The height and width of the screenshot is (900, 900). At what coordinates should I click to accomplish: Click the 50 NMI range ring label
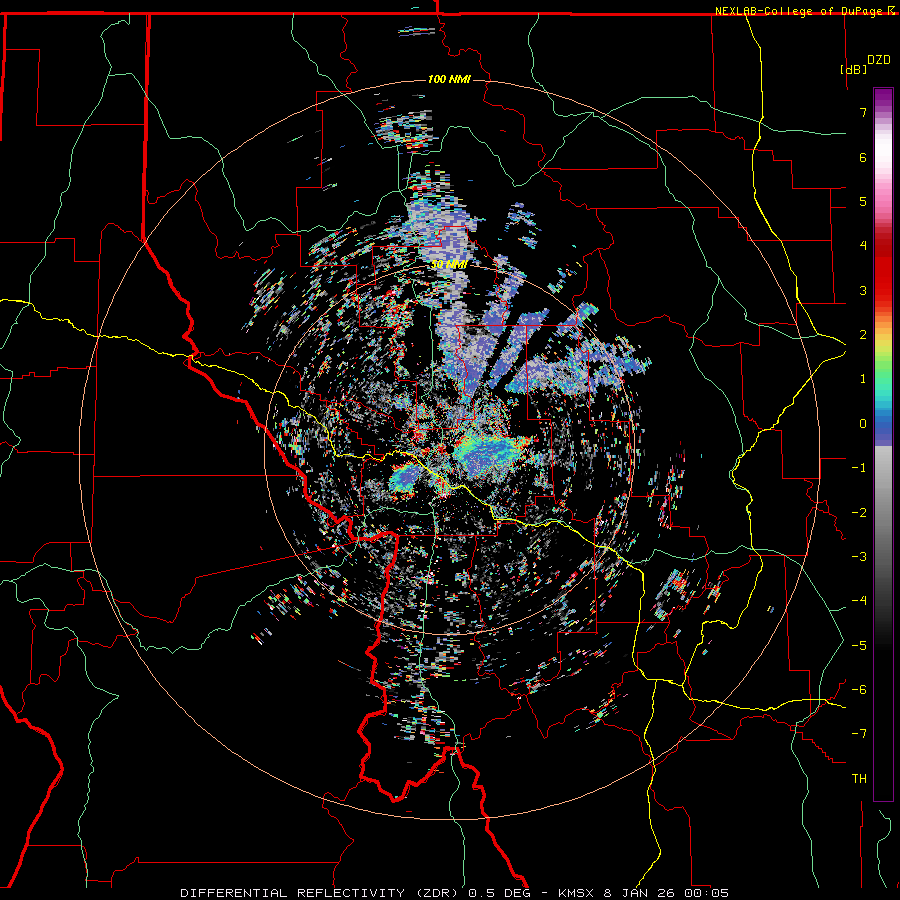click(x=449, y=265)
